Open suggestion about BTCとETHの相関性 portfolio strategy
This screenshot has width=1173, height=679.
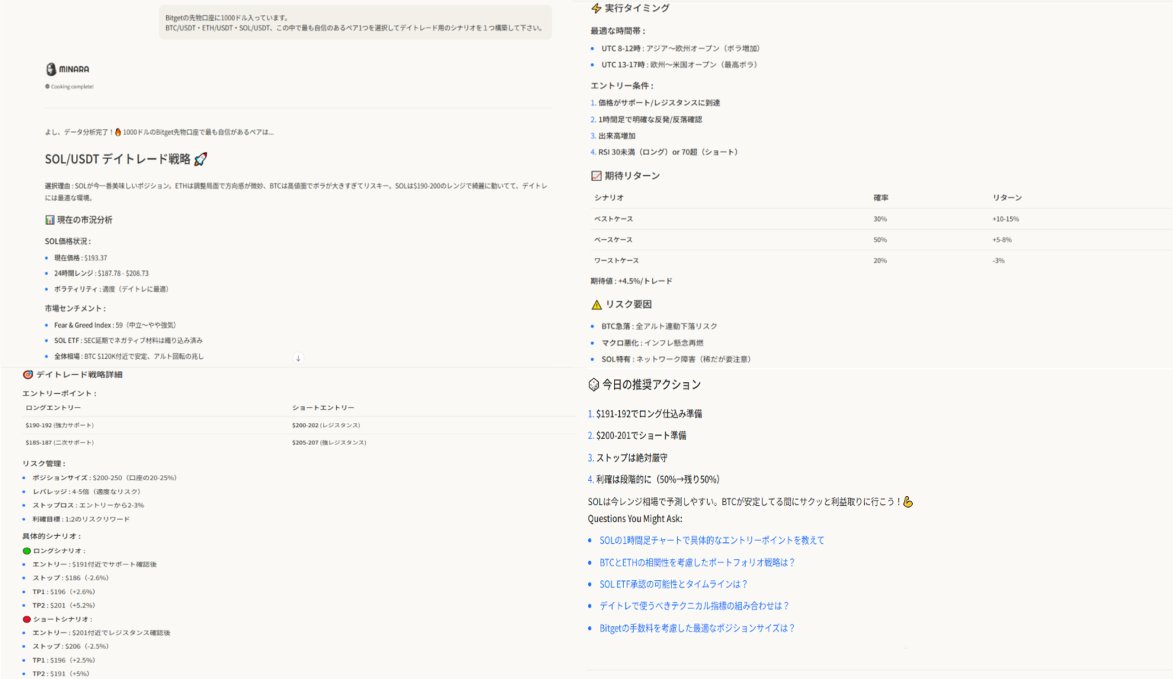pos(696,562)
